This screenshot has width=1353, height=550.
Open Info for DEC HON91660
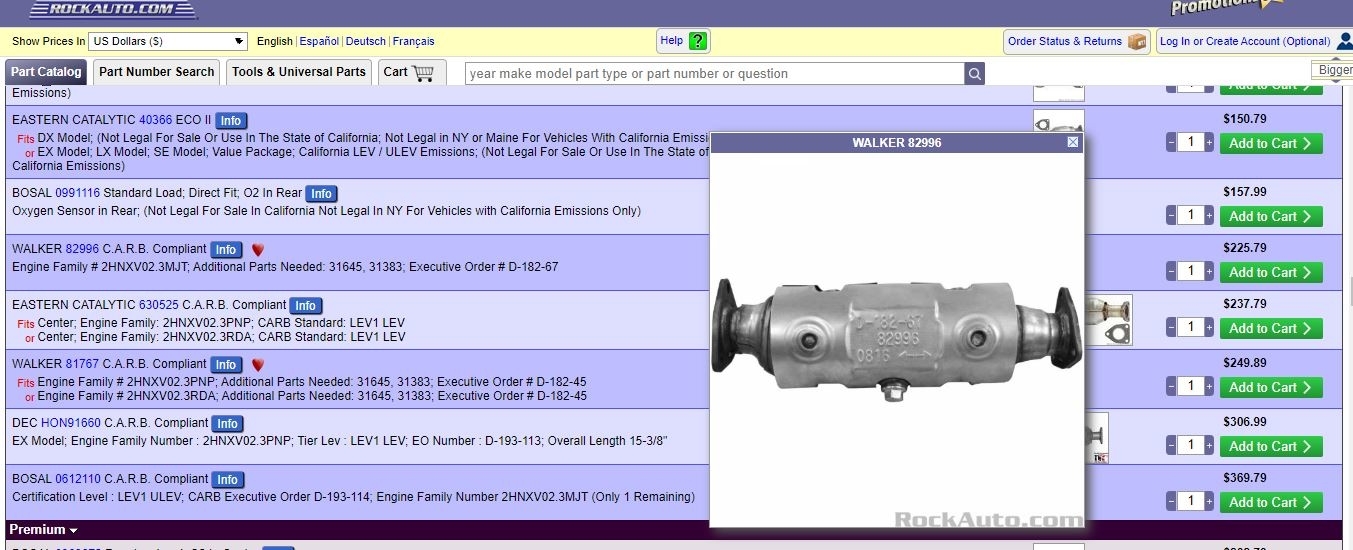coord(227,424)
